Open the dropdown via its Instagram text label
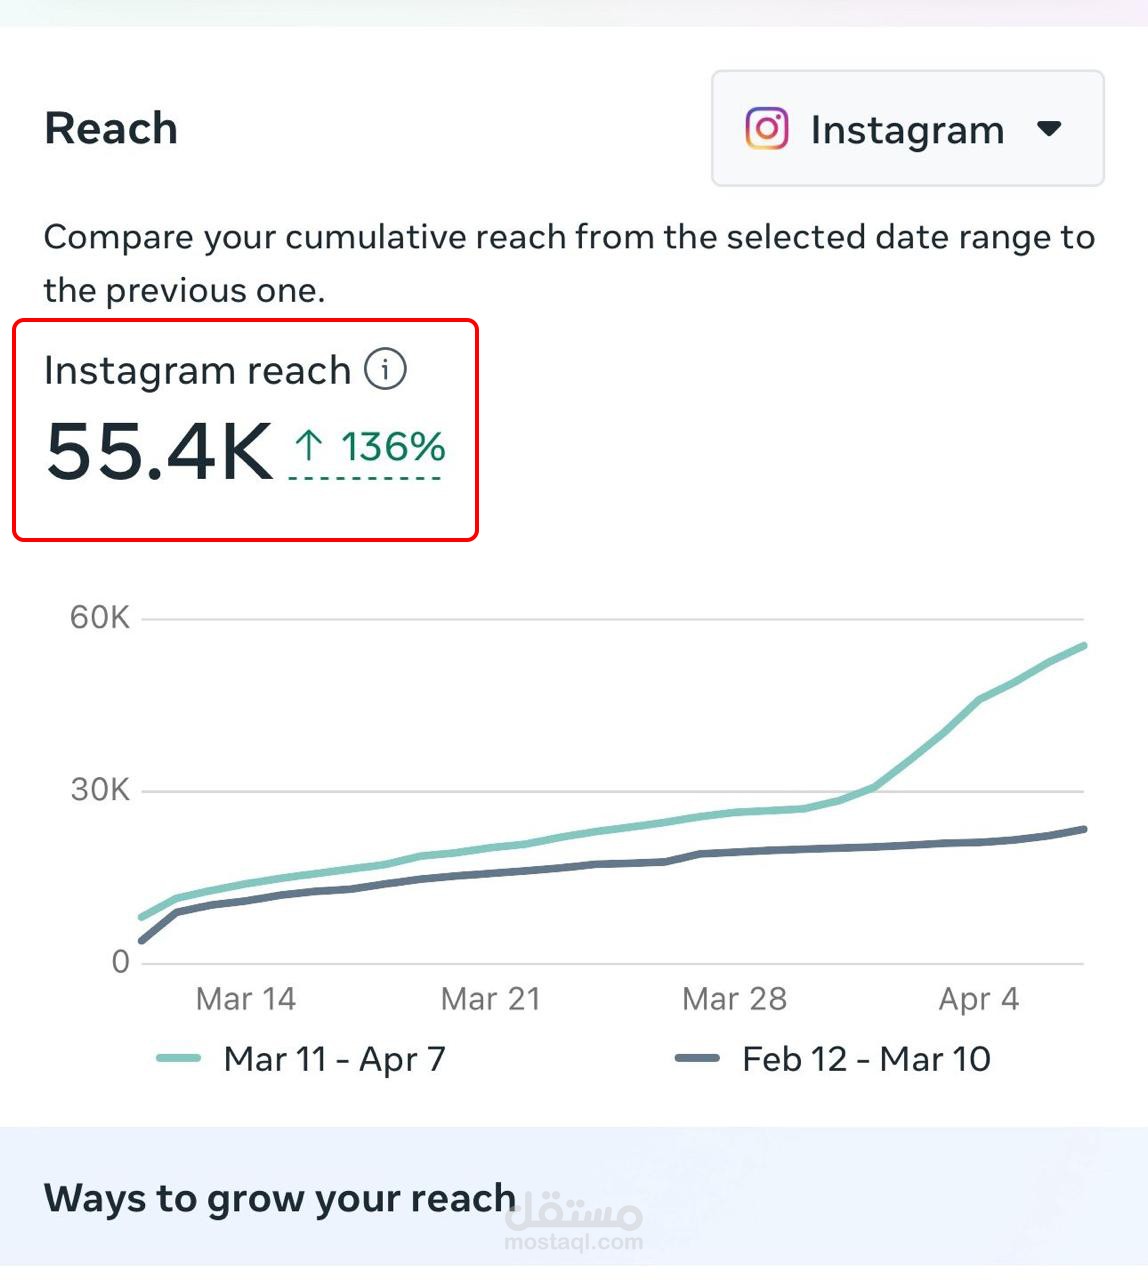The height and width of the screenshot is (1280, 1148). 907,130
